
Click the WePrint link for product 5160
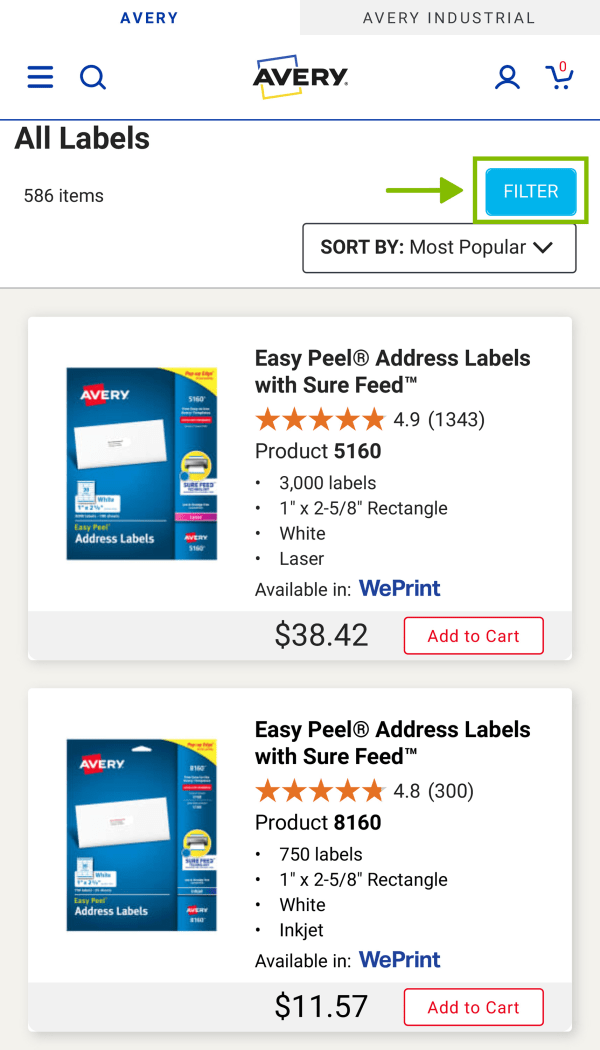pos(400,589)
